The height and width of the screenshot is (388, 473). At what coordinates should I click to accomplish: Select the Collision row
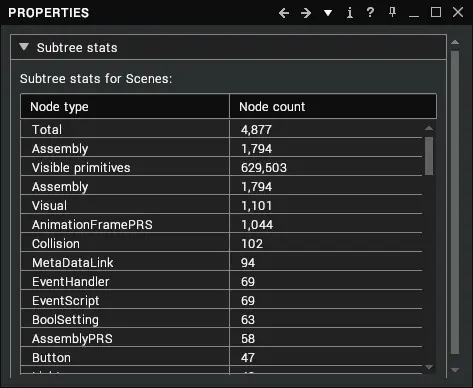point(222,244)
